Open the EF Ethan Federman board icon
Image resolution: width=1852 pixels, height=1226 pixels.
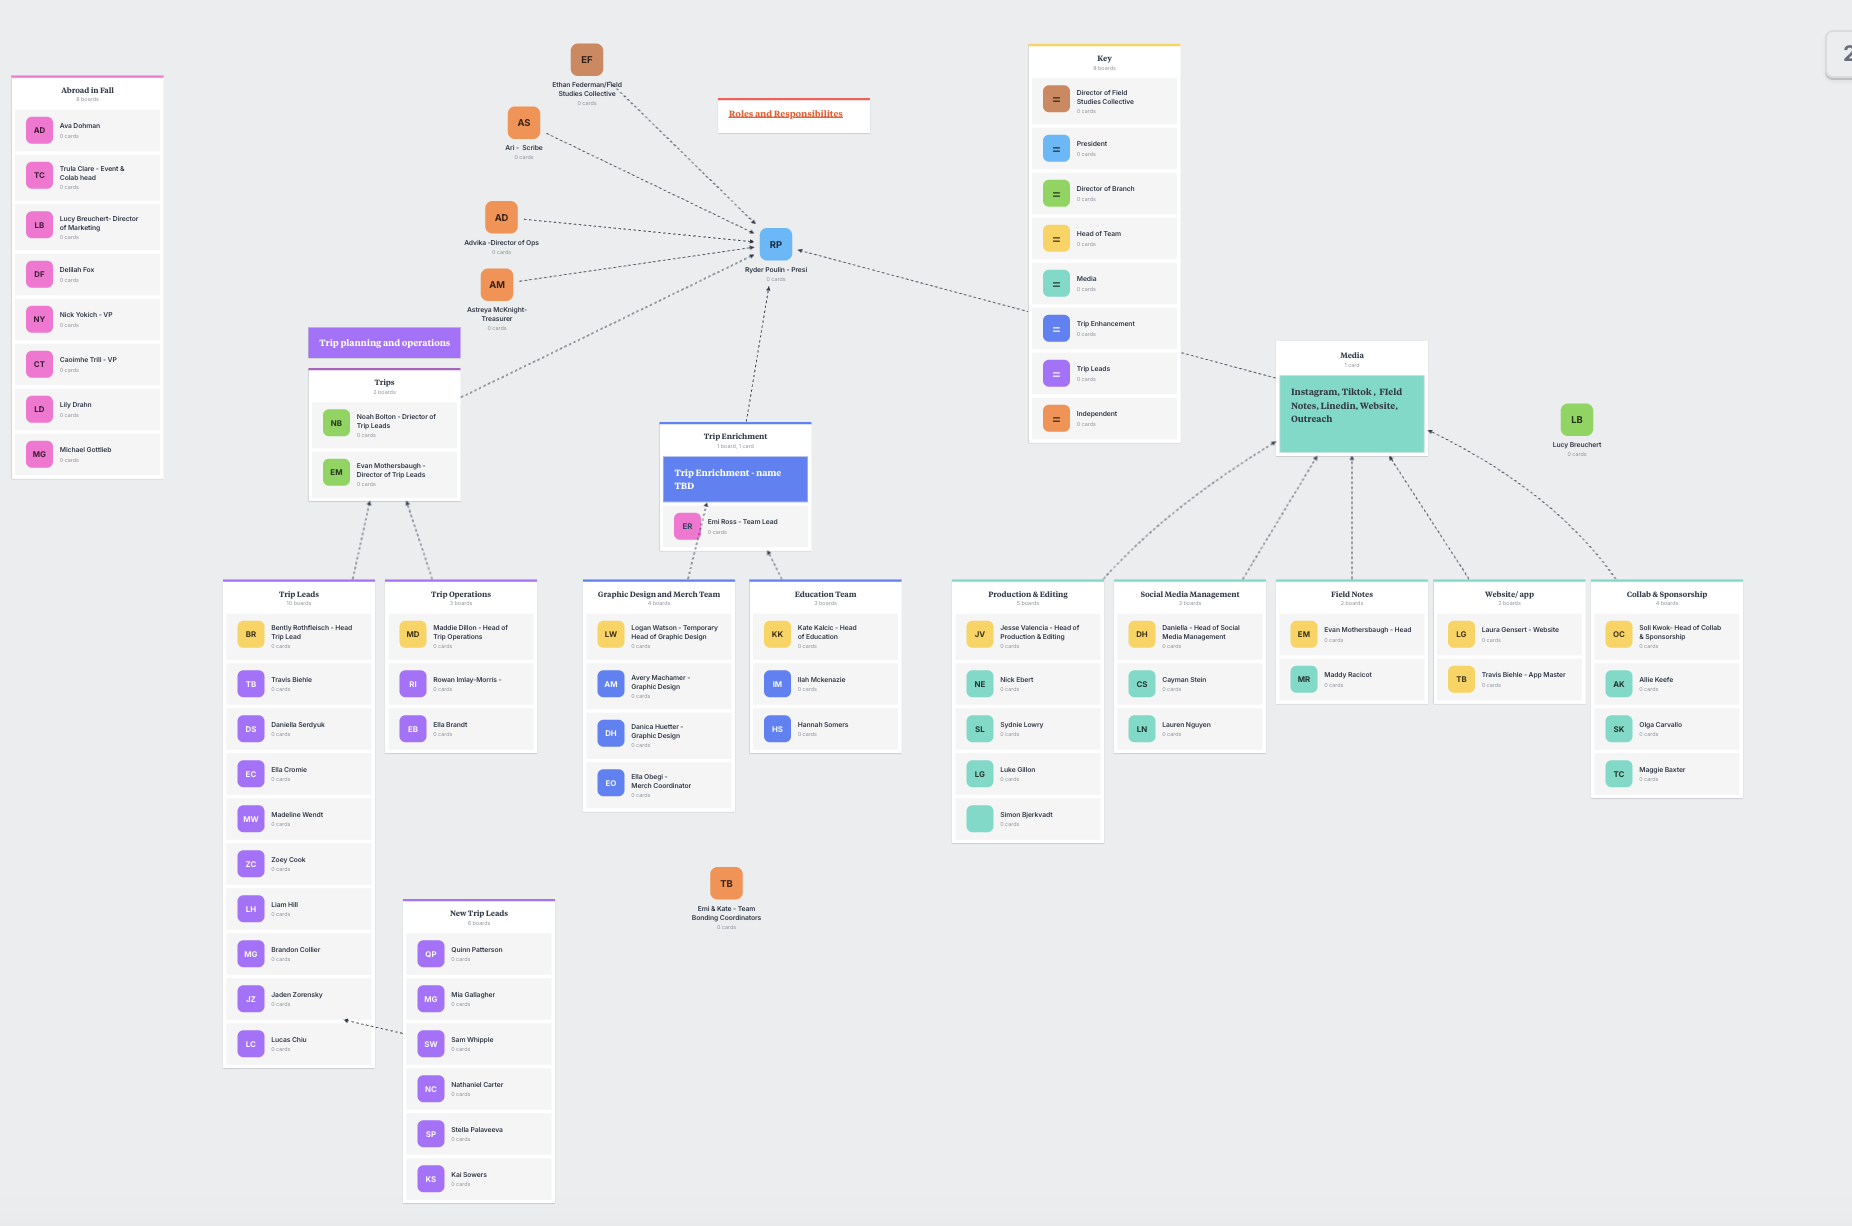[x=586, y=60]
